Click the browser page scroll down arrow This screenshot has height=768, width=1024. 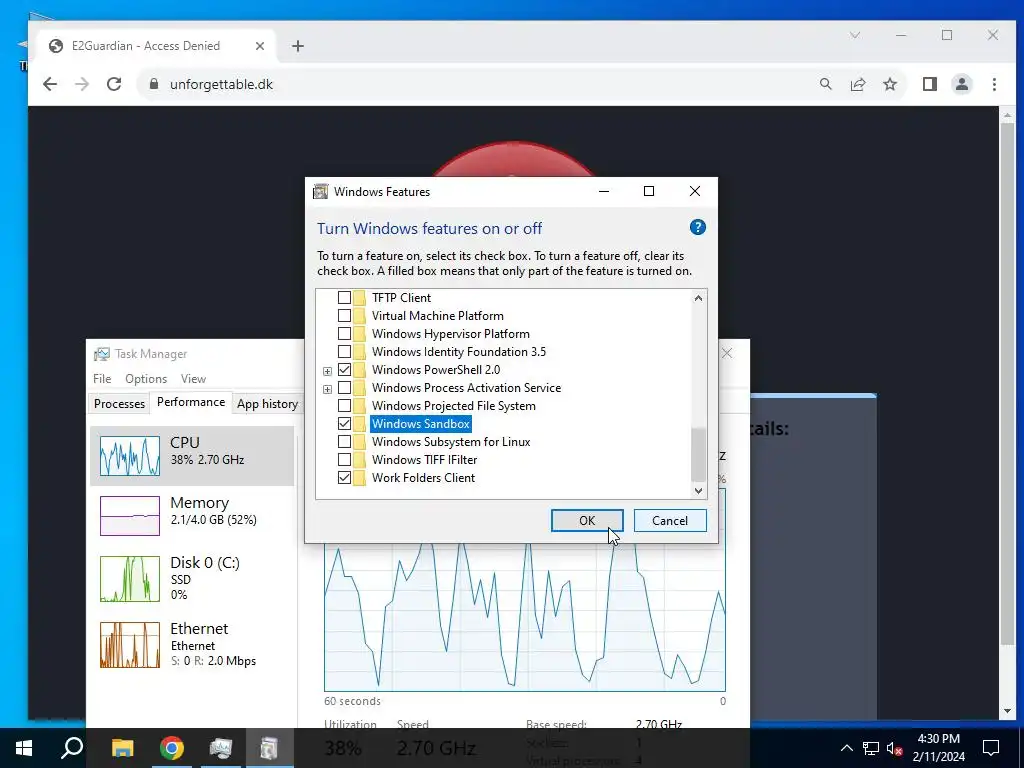pos(1008,711)
